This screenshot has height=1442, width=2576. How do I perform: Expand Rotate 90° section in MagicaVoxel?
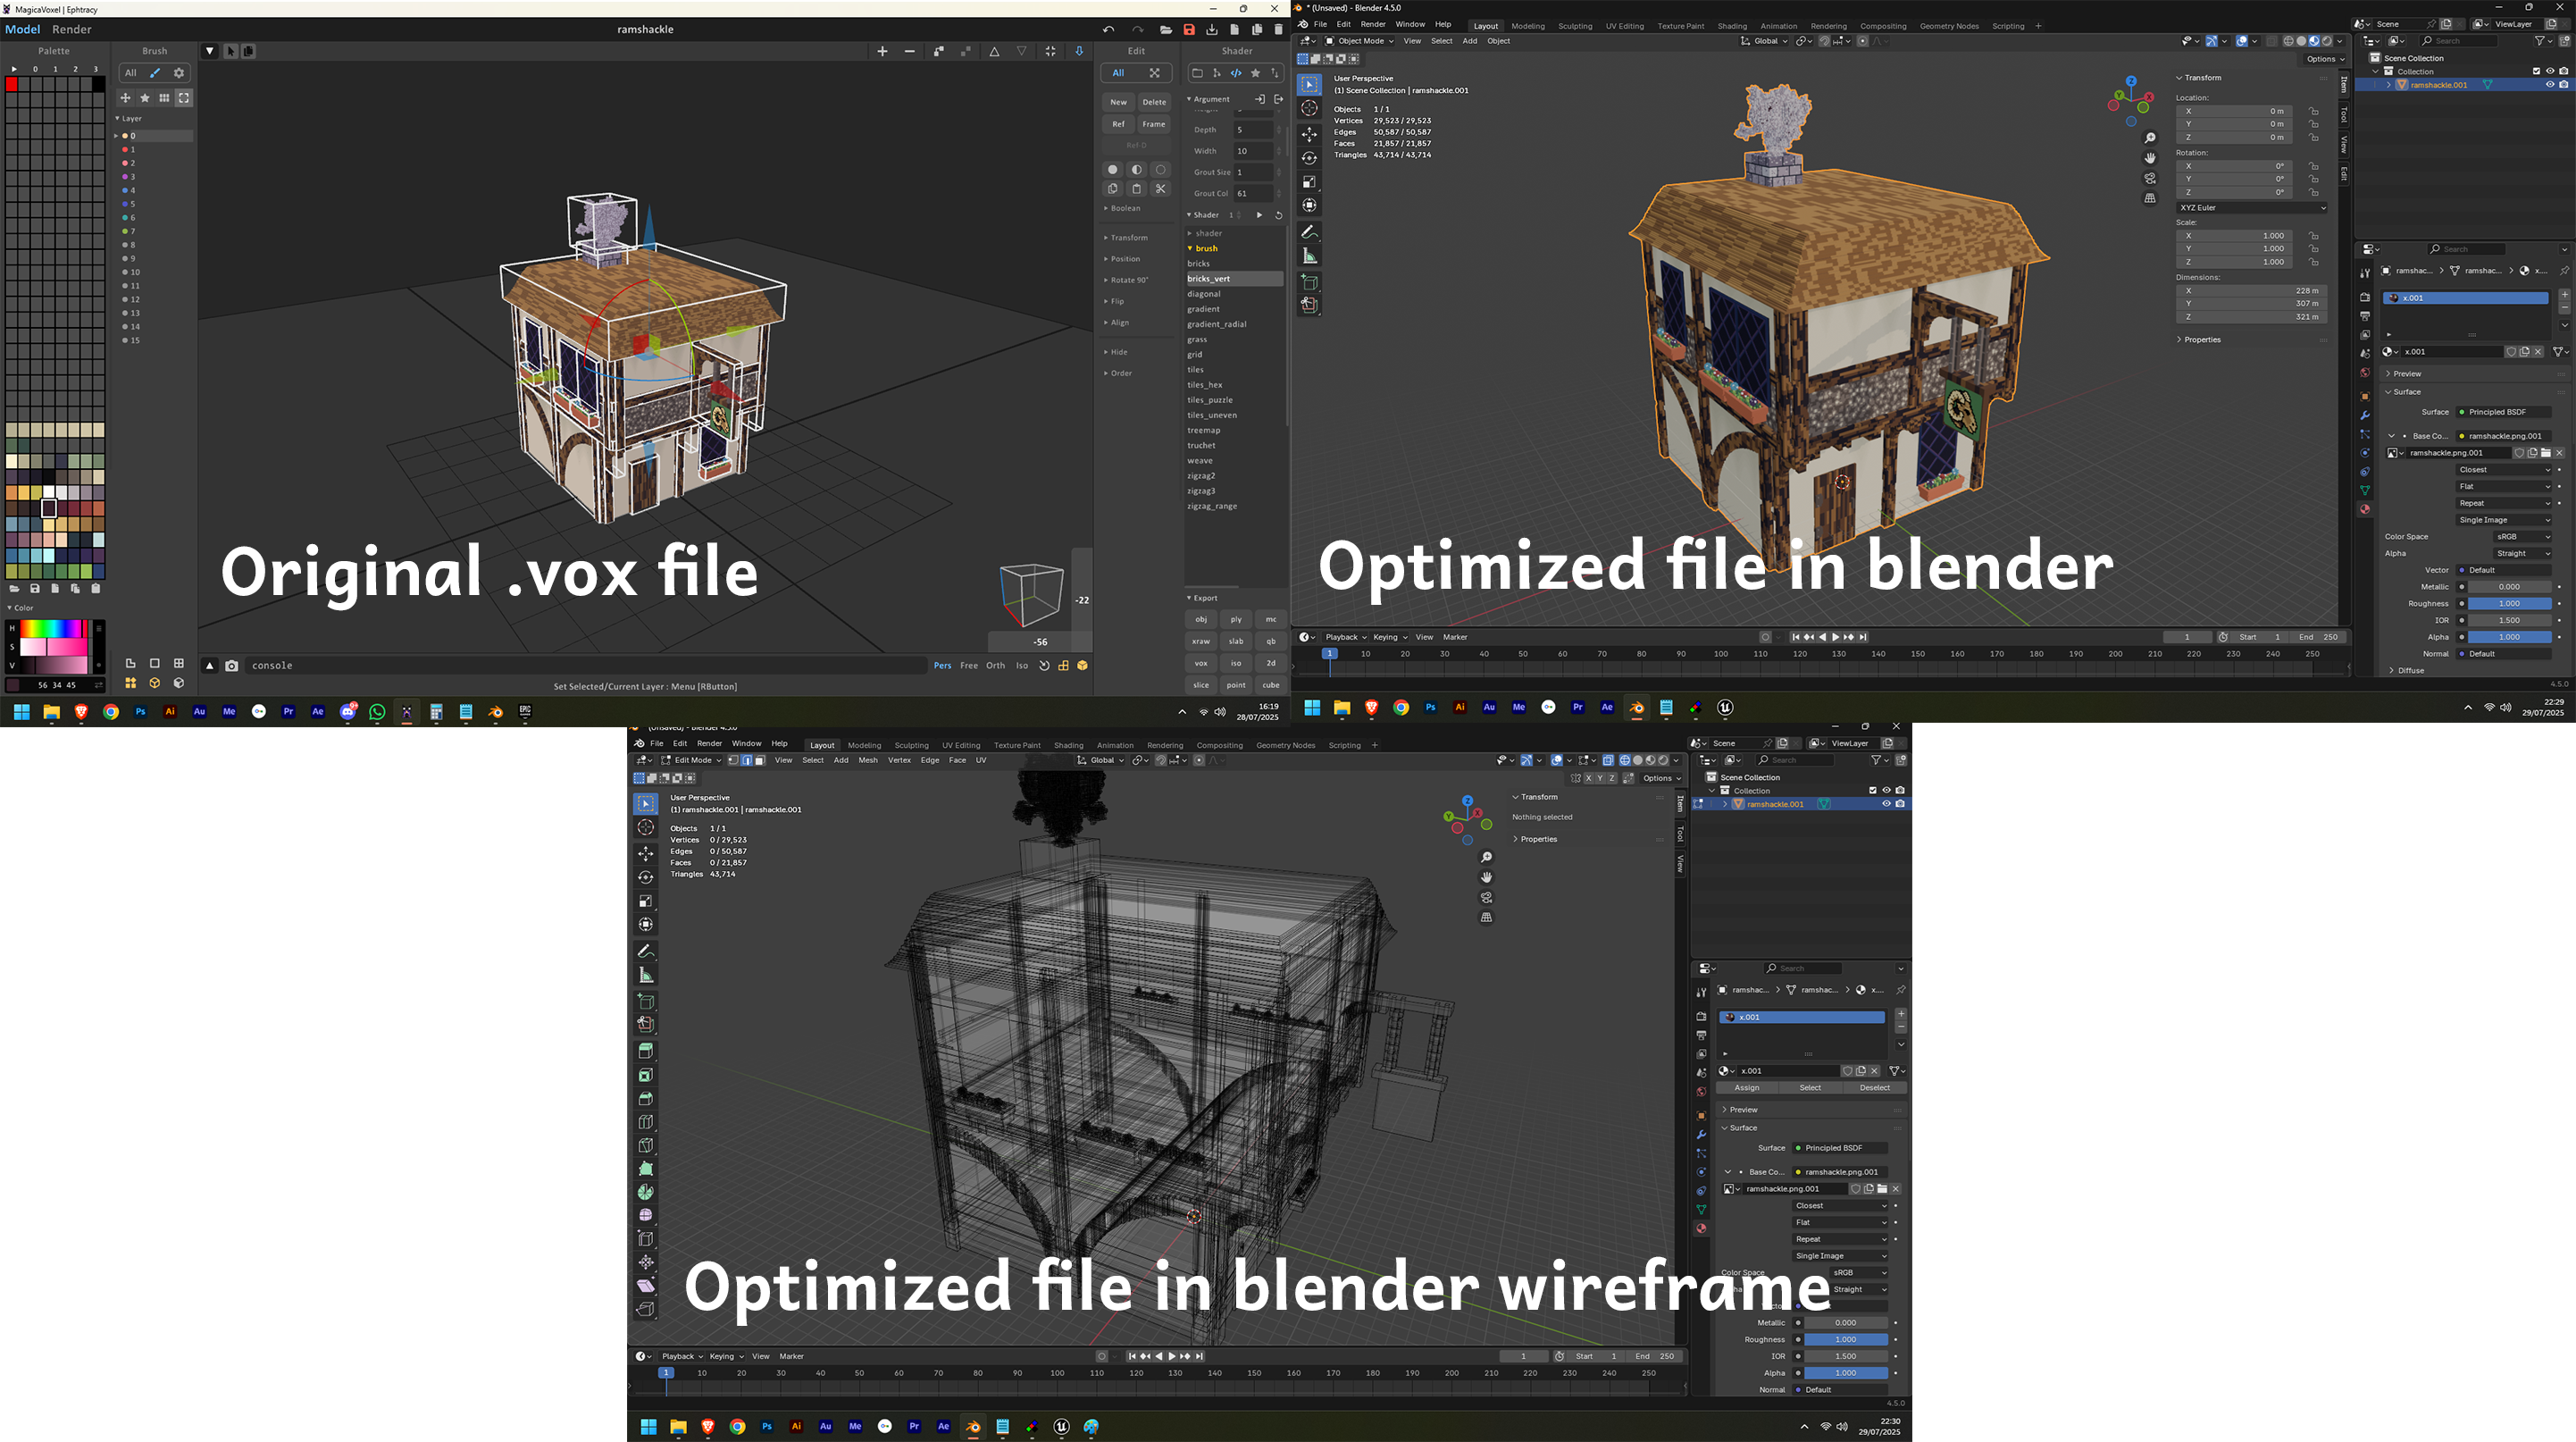click(1128, 280)
